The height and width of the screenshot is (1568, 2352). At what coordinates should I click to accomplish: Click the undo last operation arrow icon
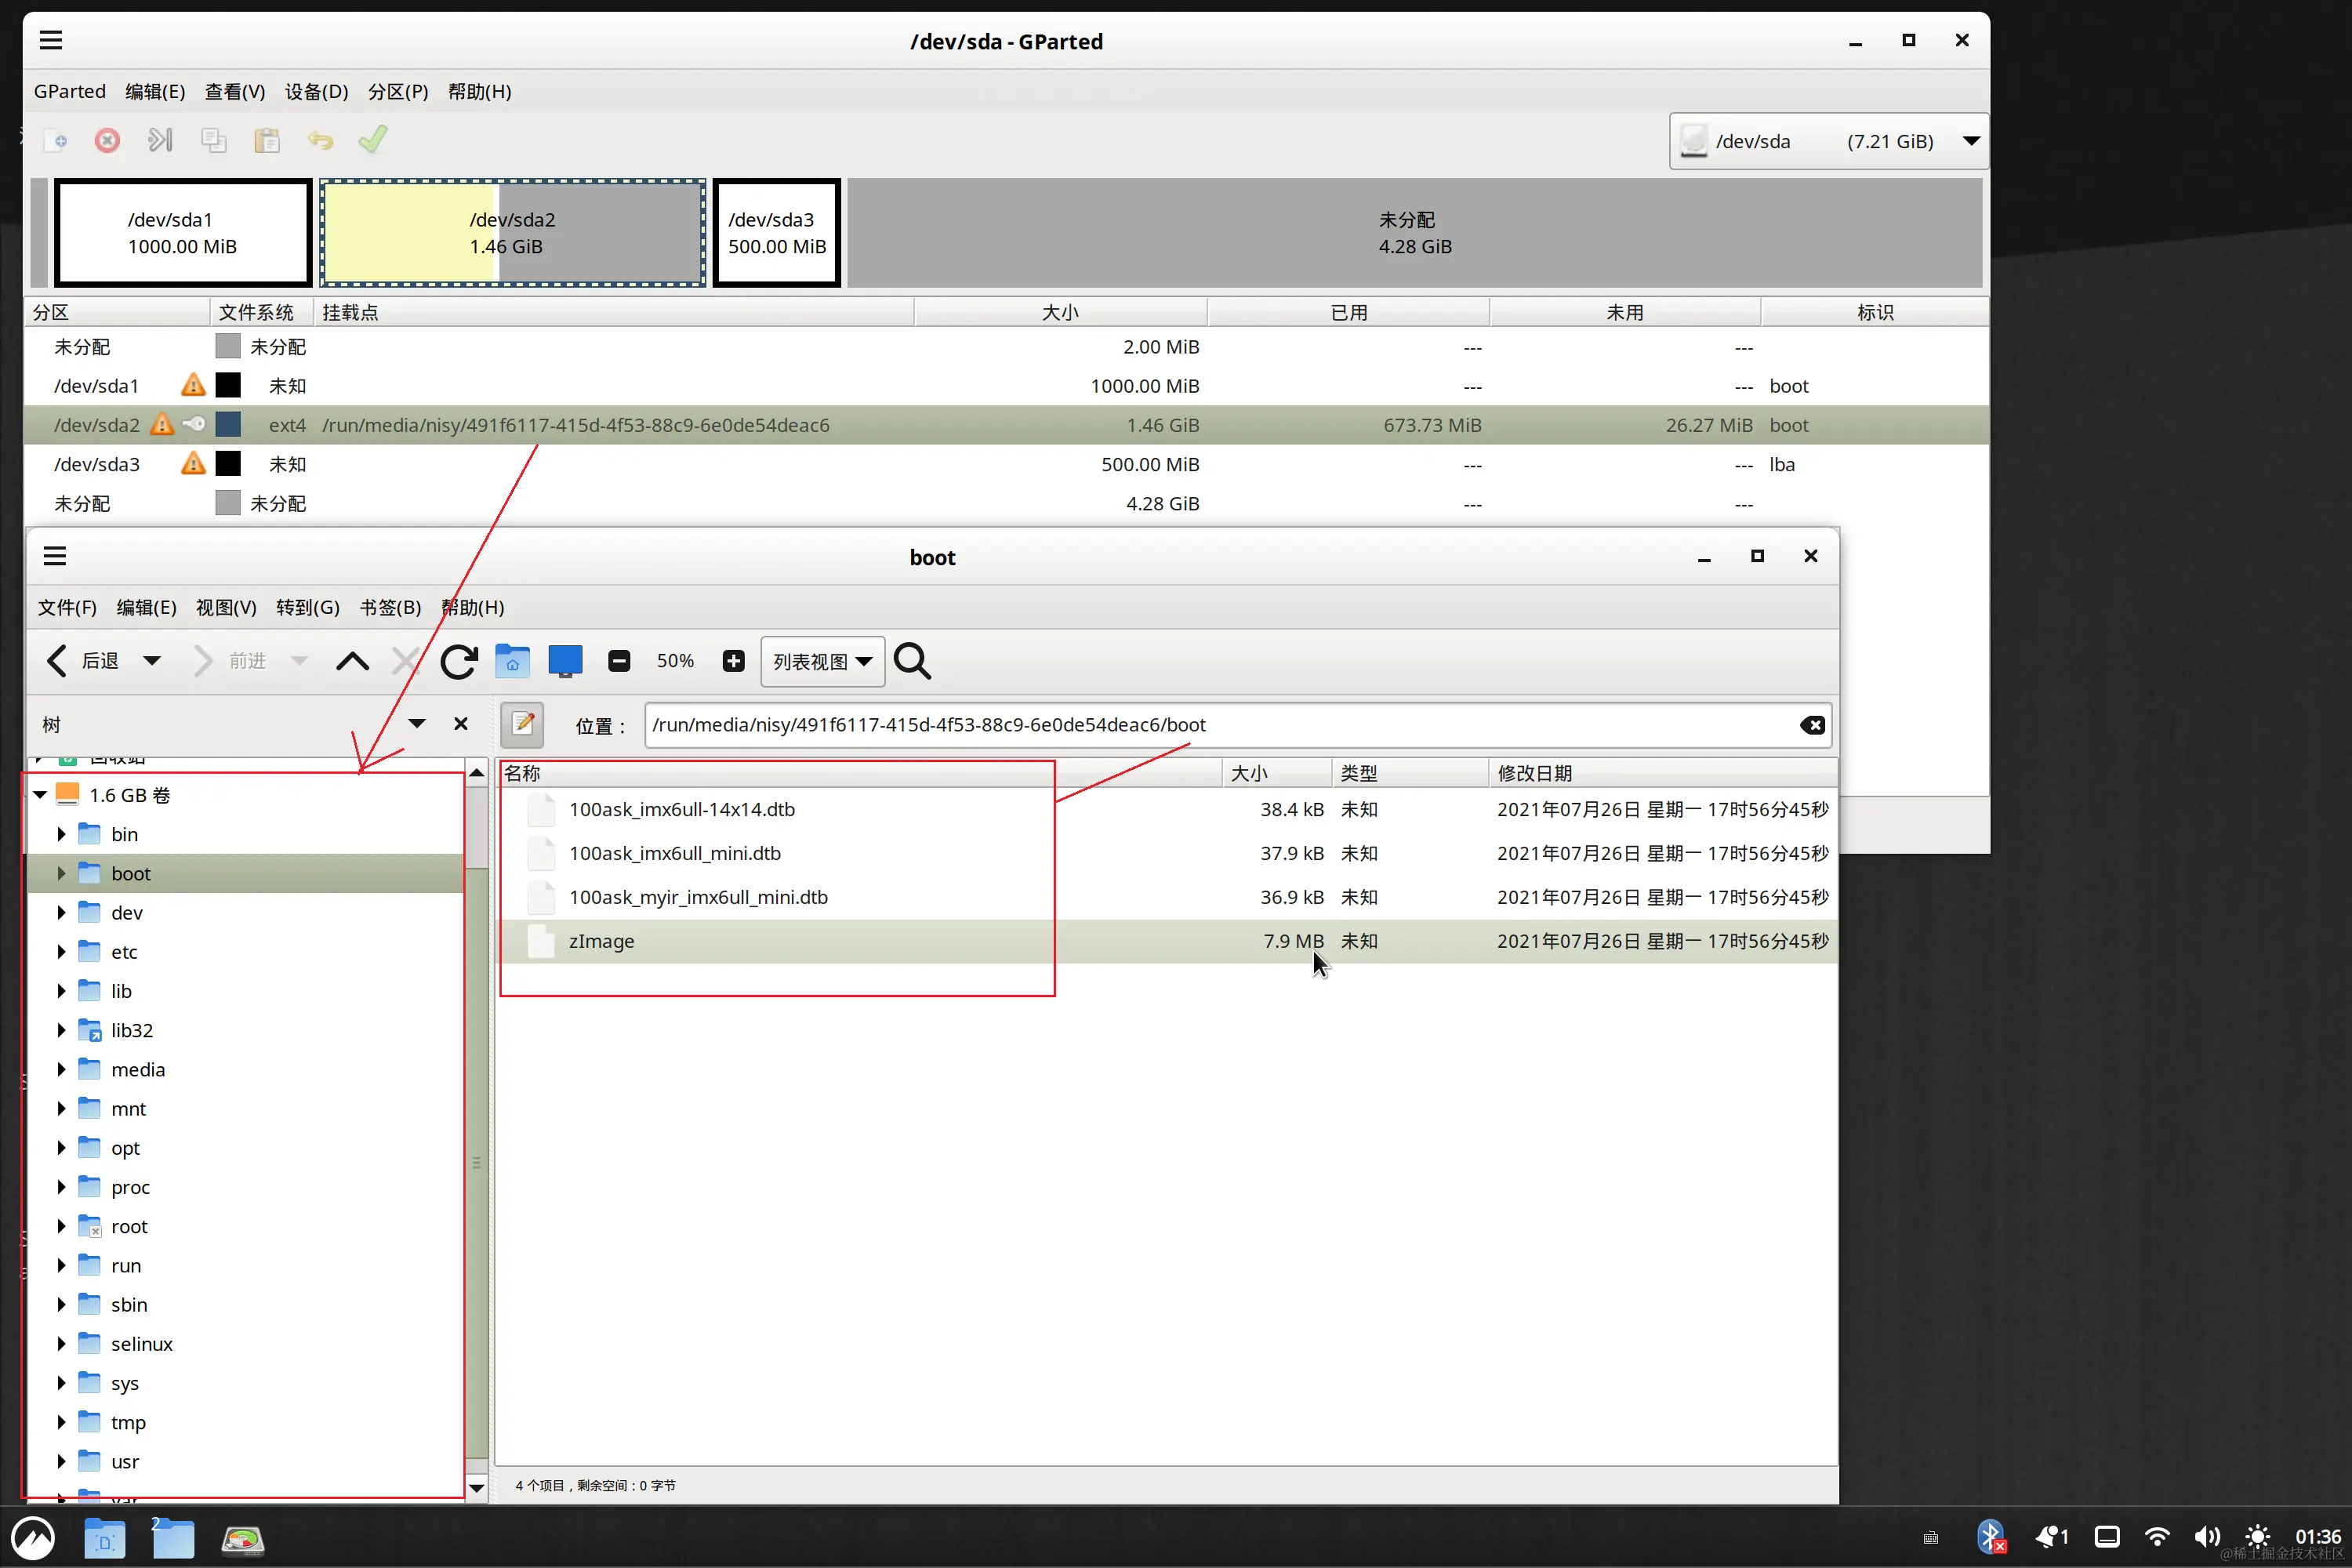(x=320, y=140)
